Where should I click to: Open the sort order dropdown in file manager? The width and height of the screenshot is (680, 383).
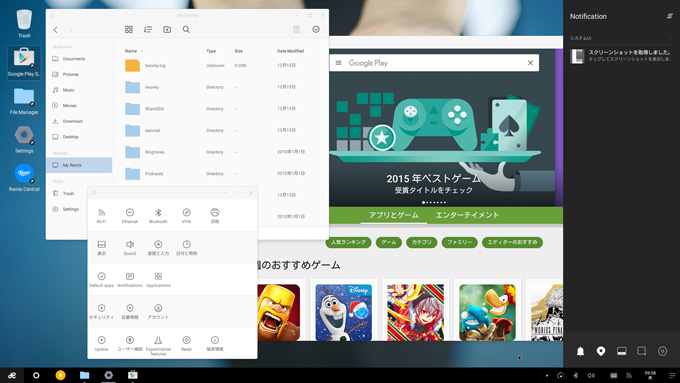point(148,29)
